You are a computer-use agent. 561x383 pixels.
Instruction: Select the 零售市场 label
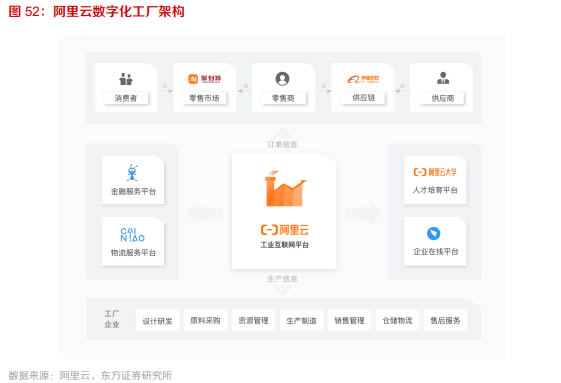pos(204,98)
